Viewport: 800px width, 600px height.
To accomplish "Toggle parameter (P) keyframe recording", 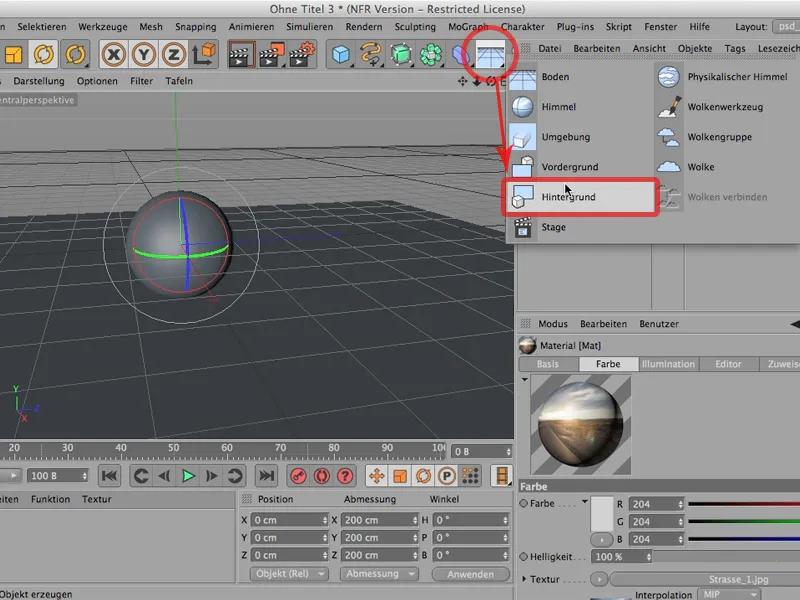I will click(447, 476).
